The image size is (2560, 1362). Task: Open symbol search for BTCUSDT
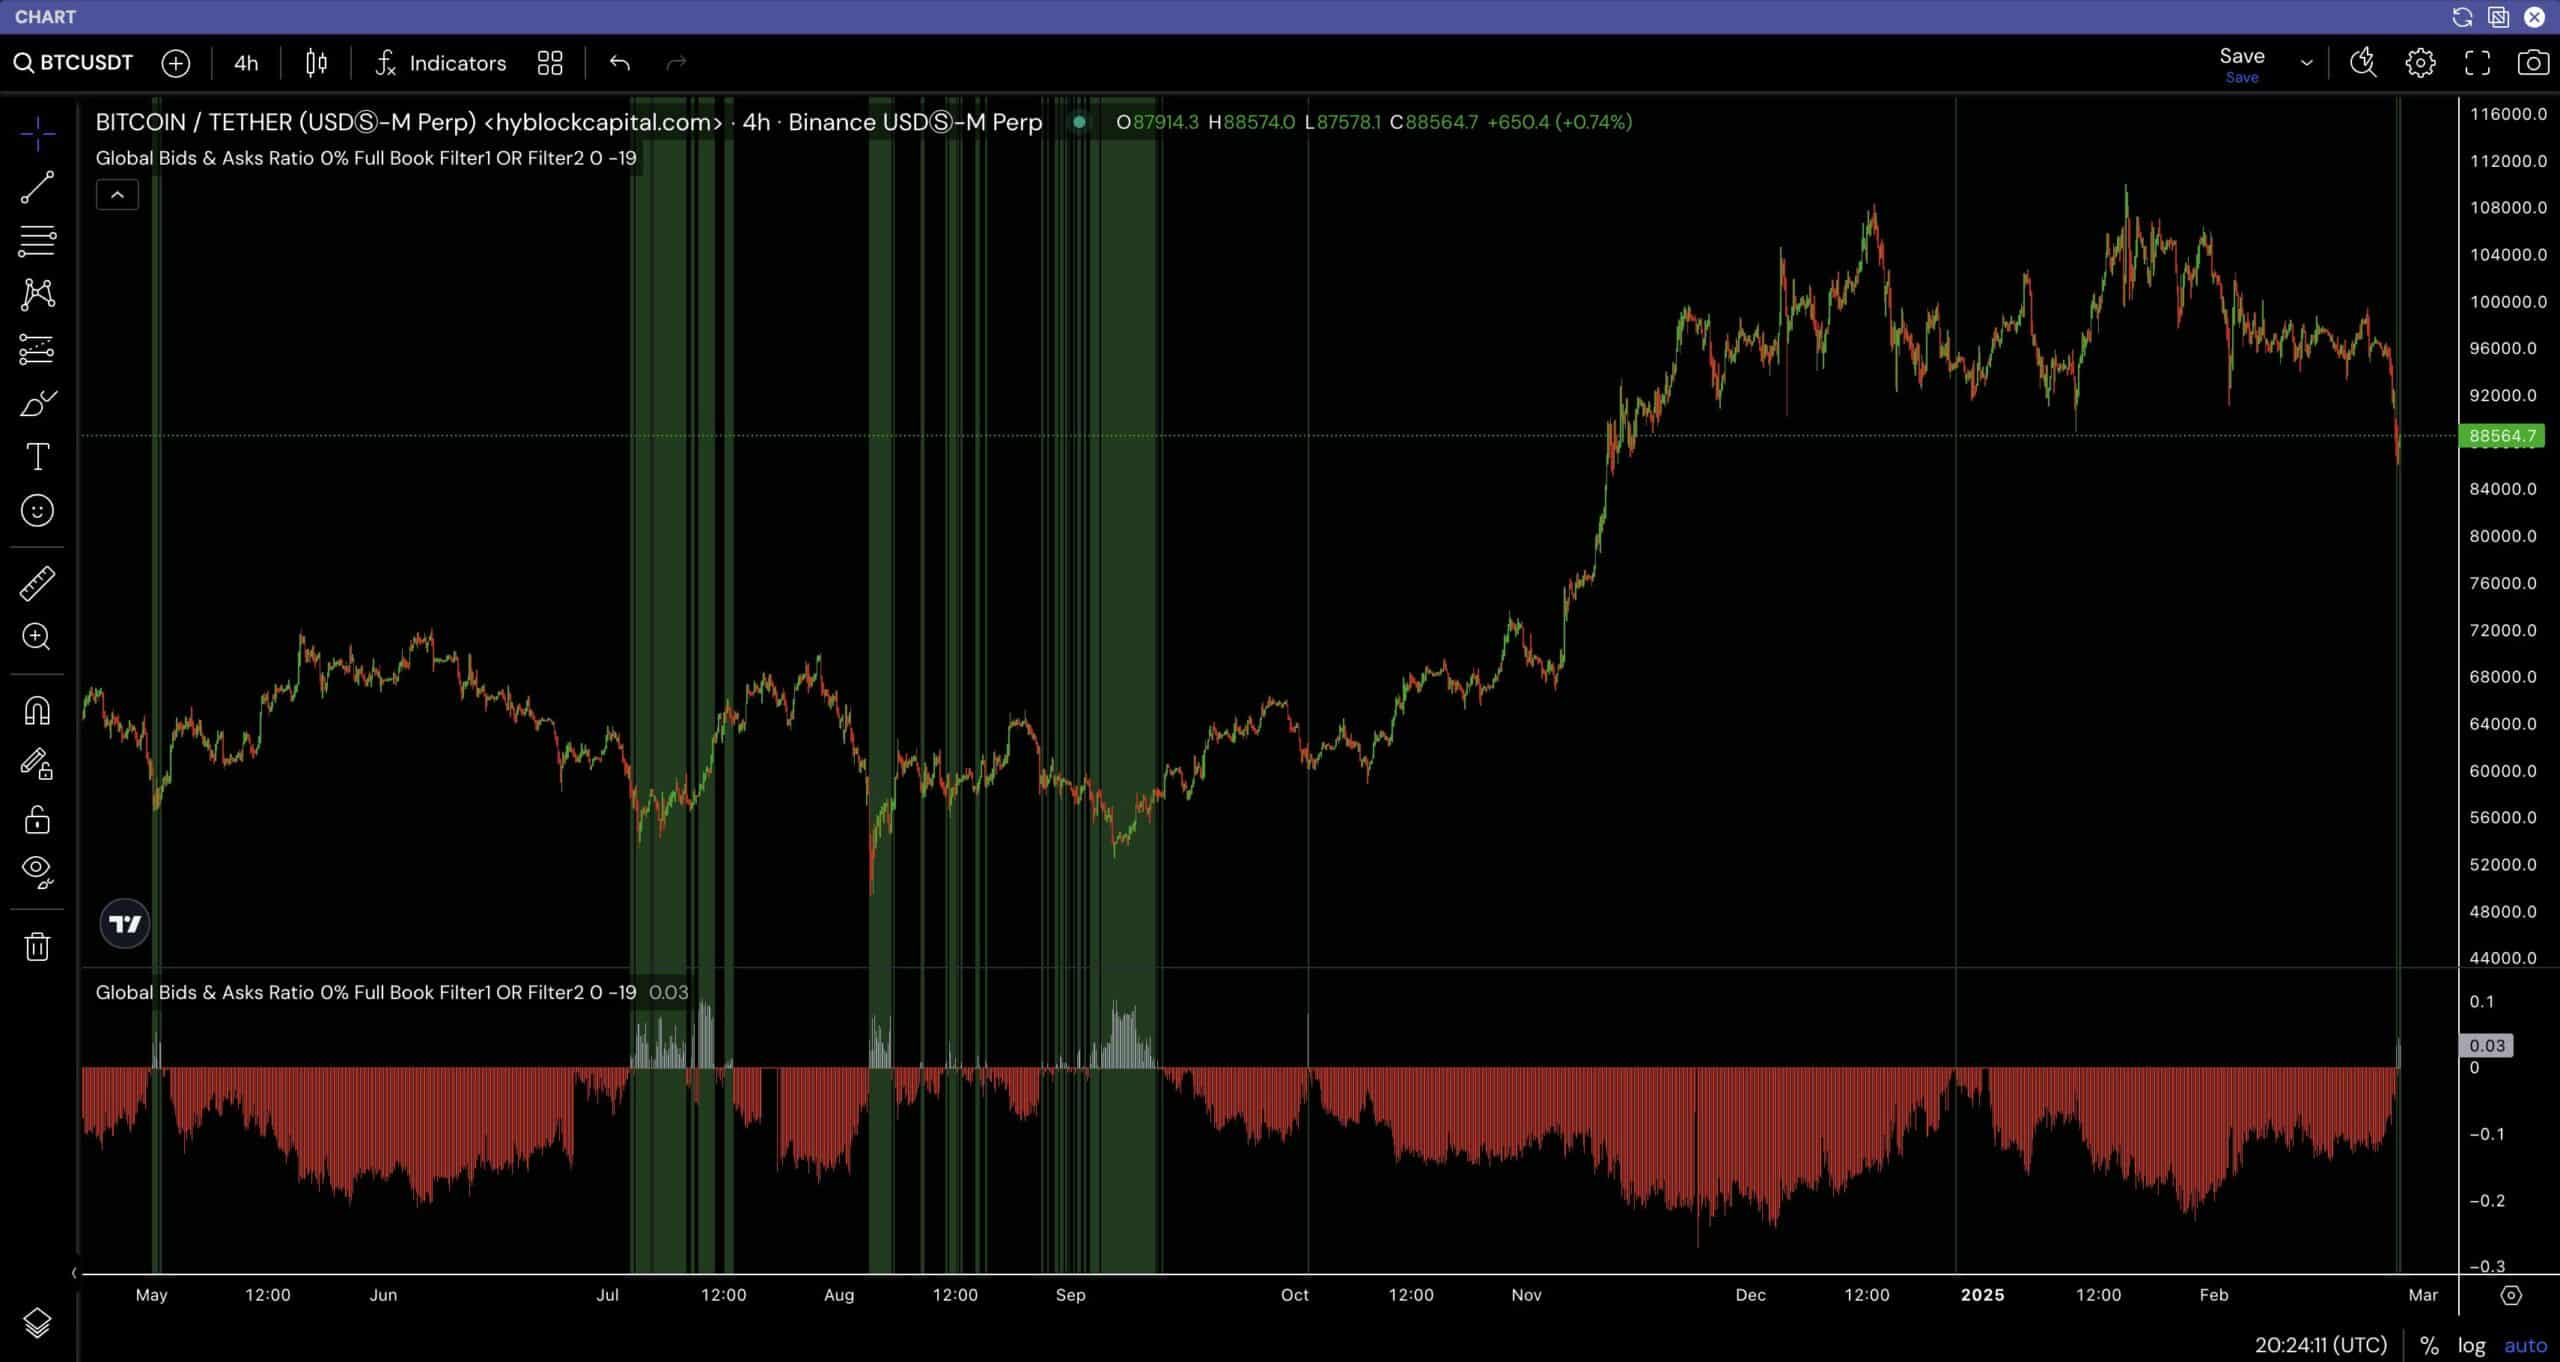tap(74, 62)
